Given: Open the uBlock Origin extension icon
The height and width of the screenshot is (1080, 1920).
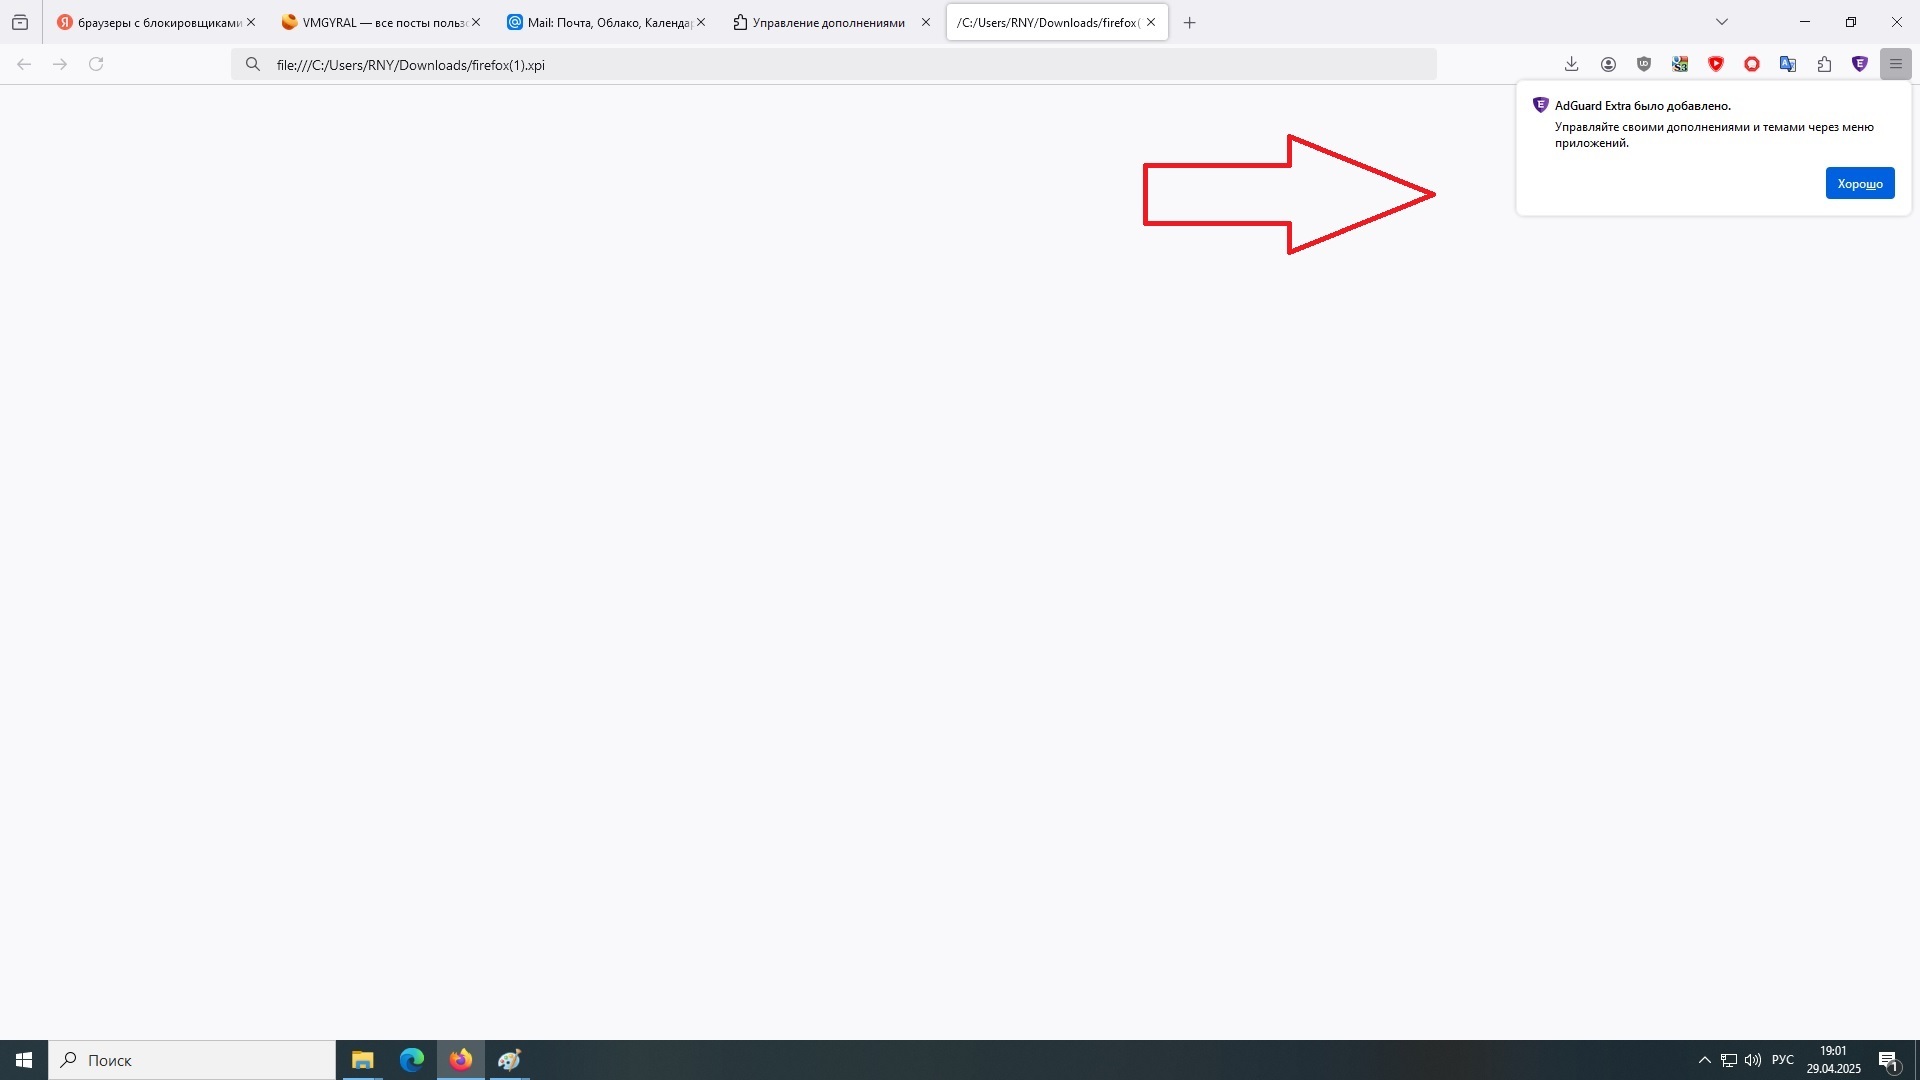Looking at the screenshot, I should coord(1644,64).
